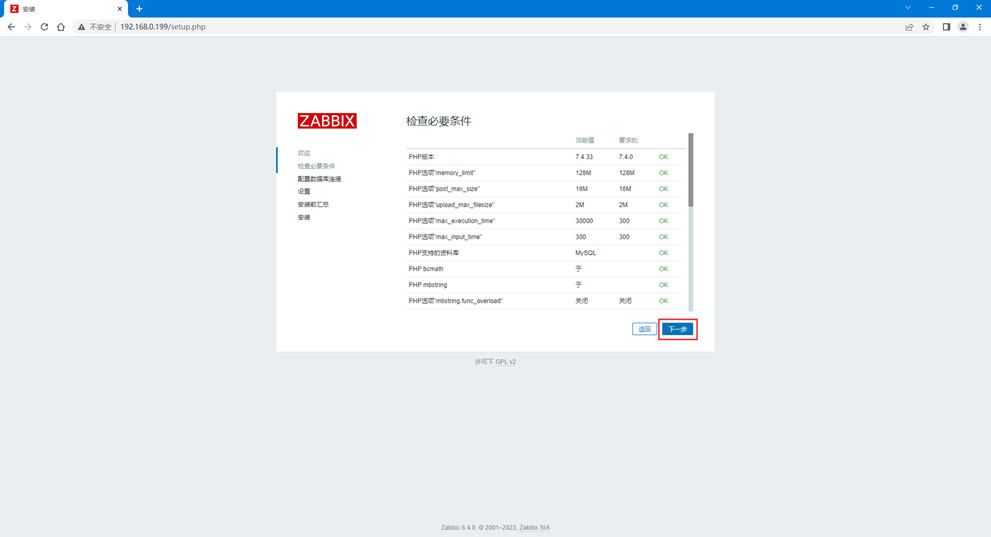Click the post_max_size row label
Screen dimensions: 991x537
tap(444, 189)
